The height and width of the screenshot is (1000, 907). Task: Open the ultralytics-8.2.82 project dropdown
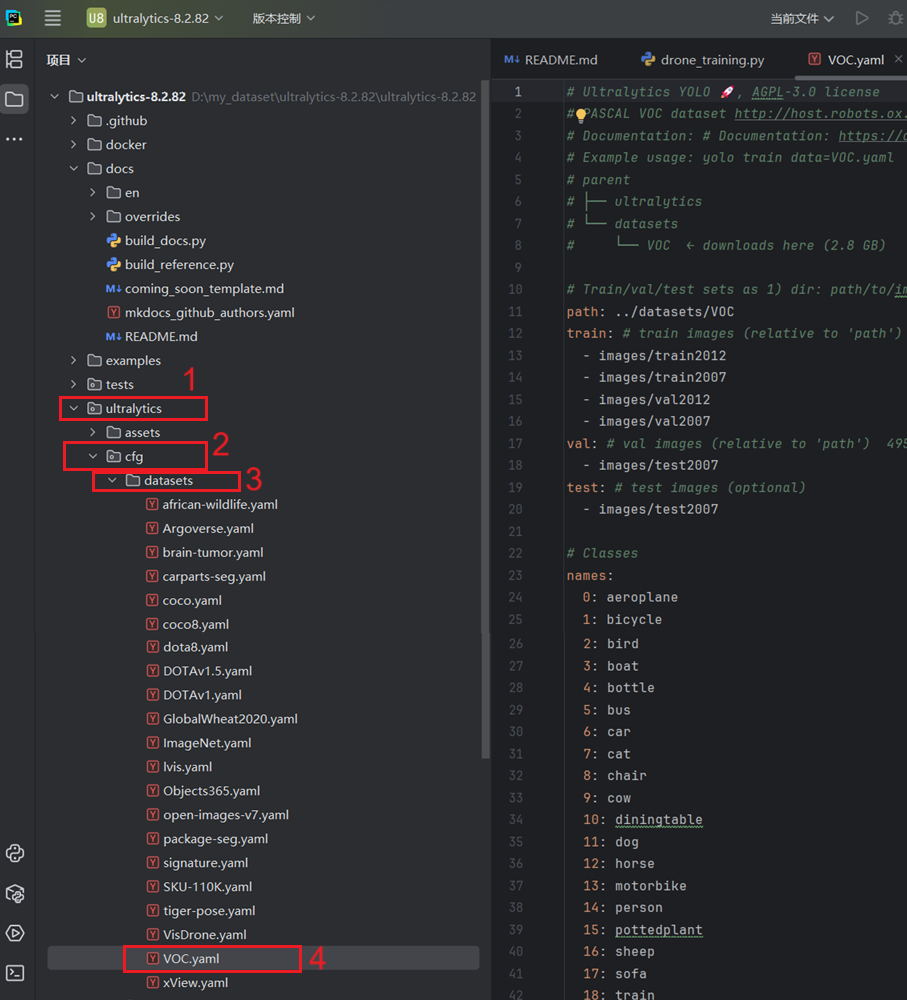pyautogui.click(x=155, y=18)
